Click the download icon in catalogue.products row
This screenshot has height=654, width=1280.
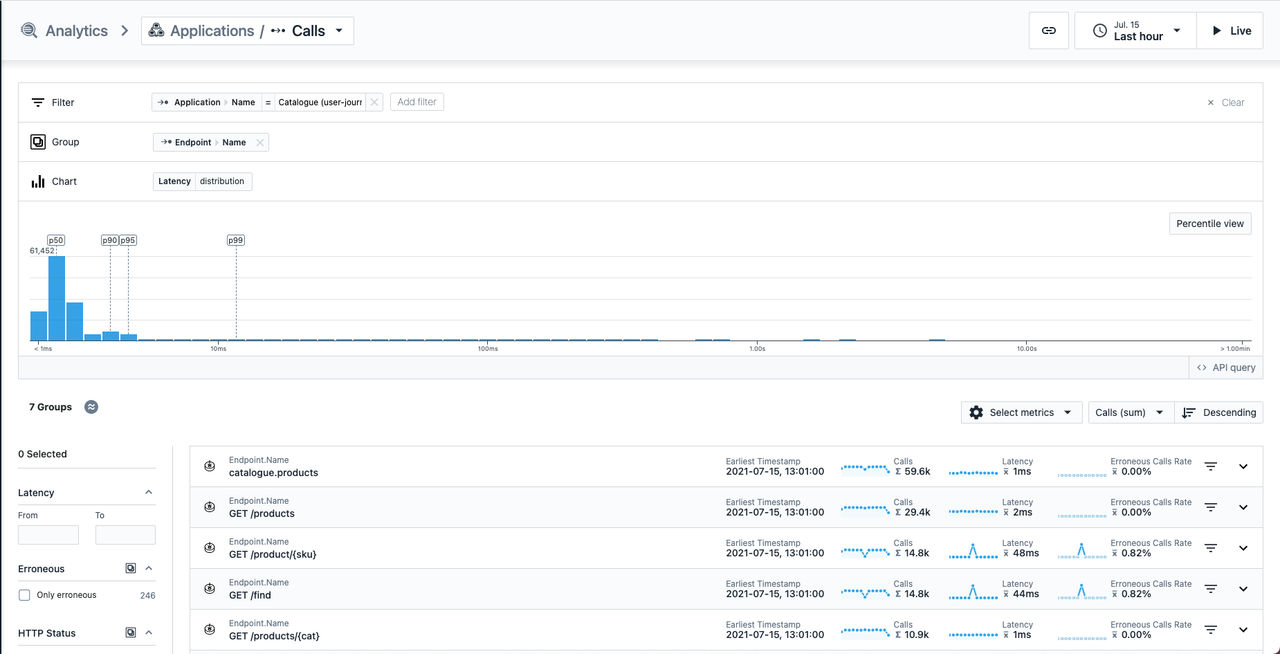(210, 466)
